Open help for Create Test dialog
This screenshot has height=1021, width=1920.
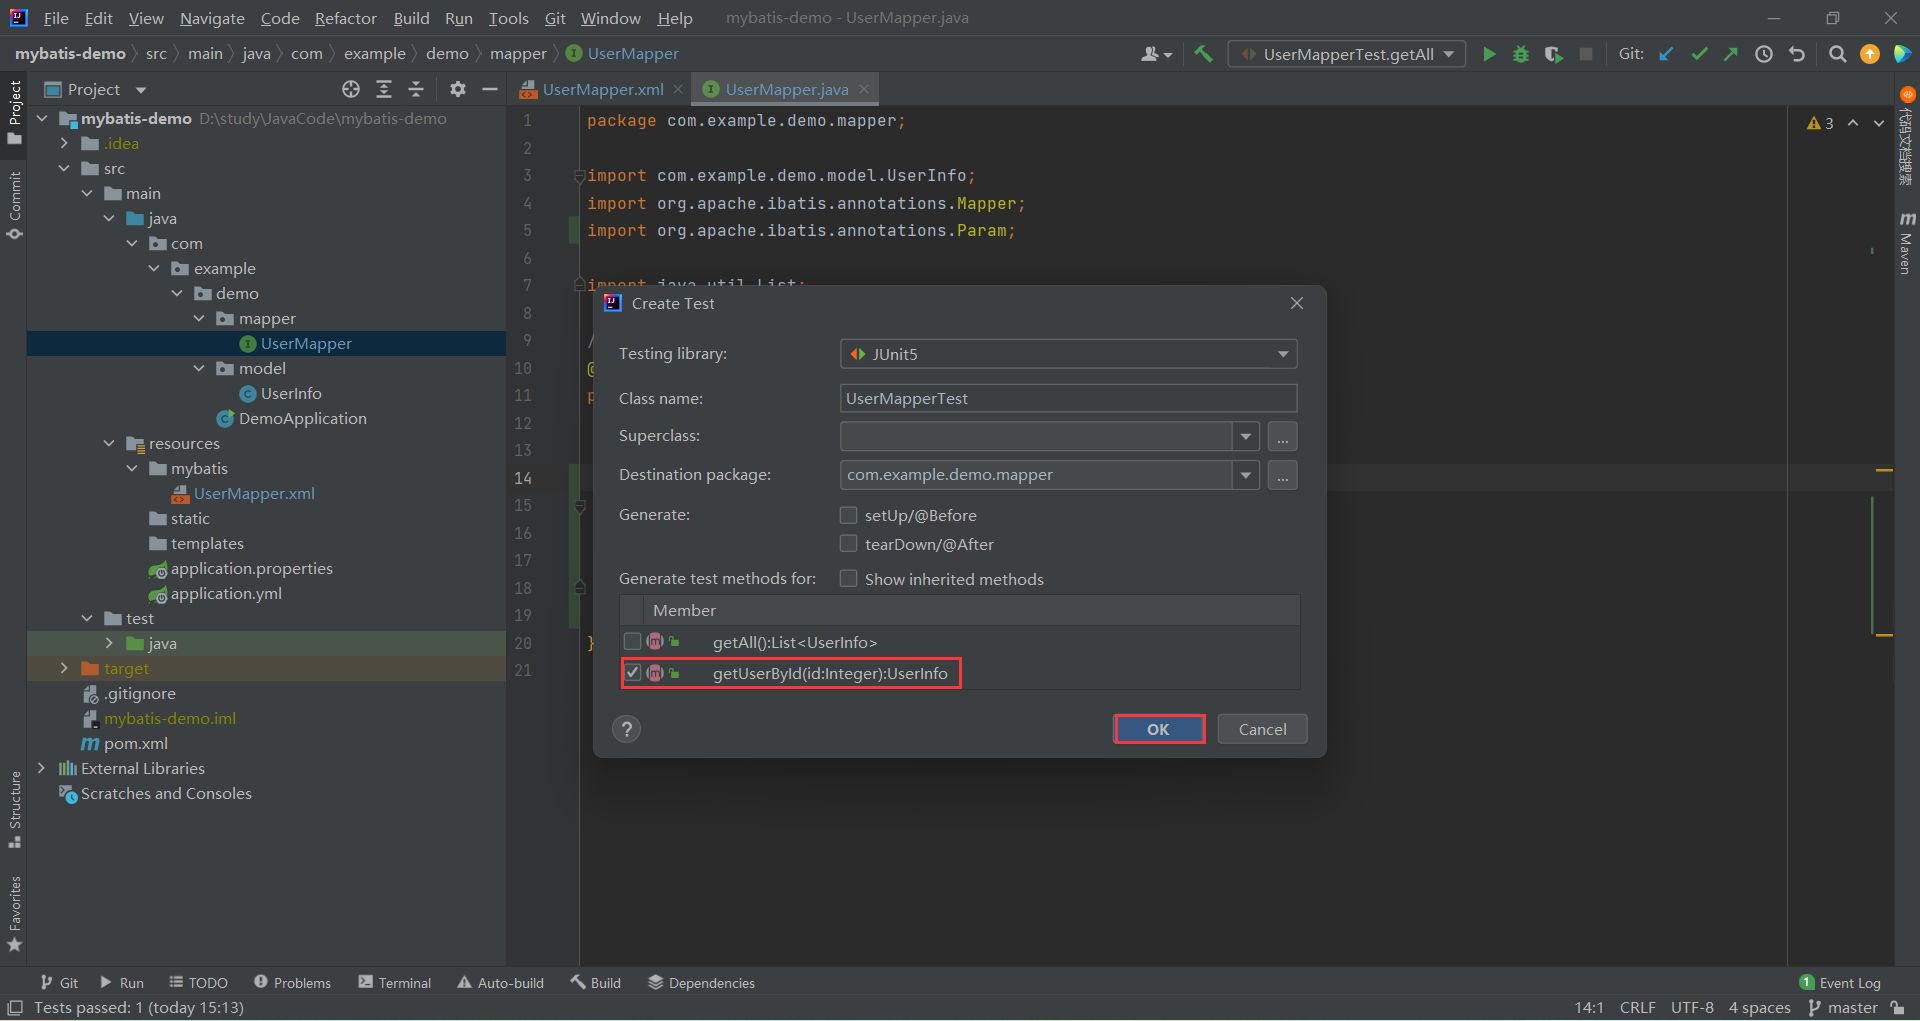627,729
